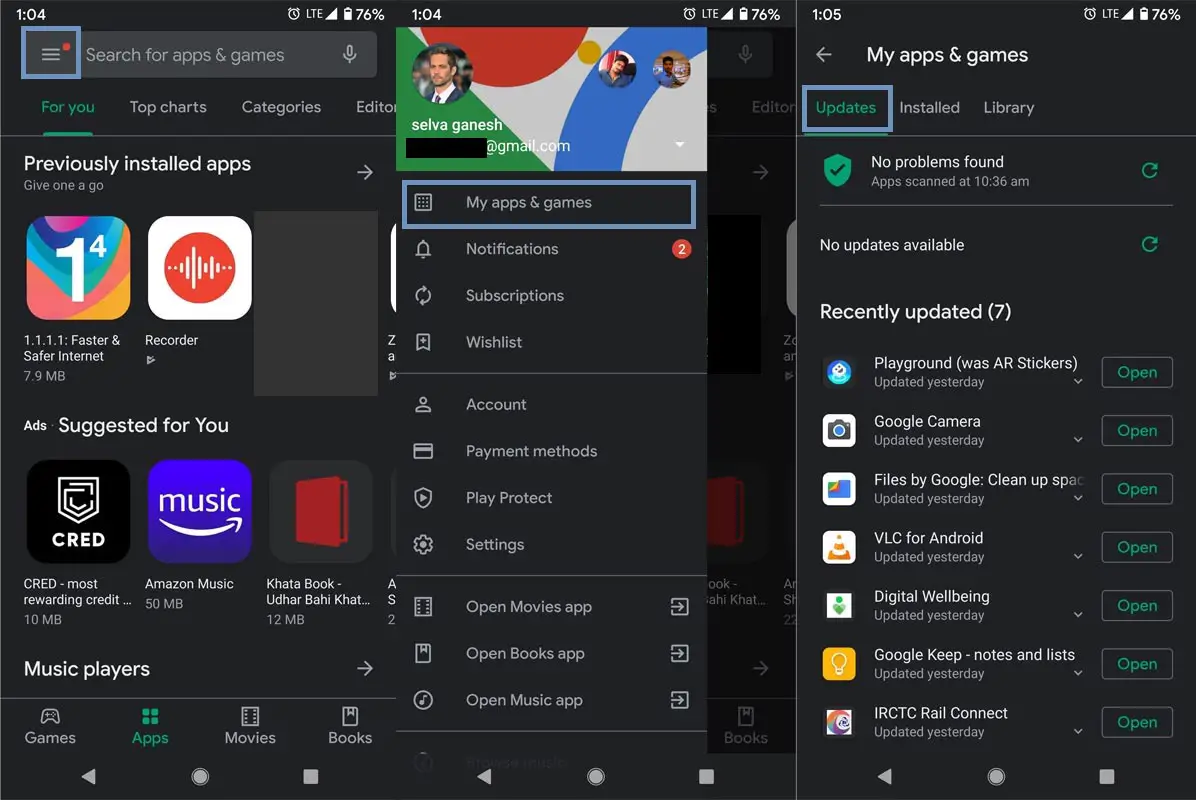This screenshot has height=800, width=1196.
Task: Open the Amazon Music app icon
Action: pos(200,511)
